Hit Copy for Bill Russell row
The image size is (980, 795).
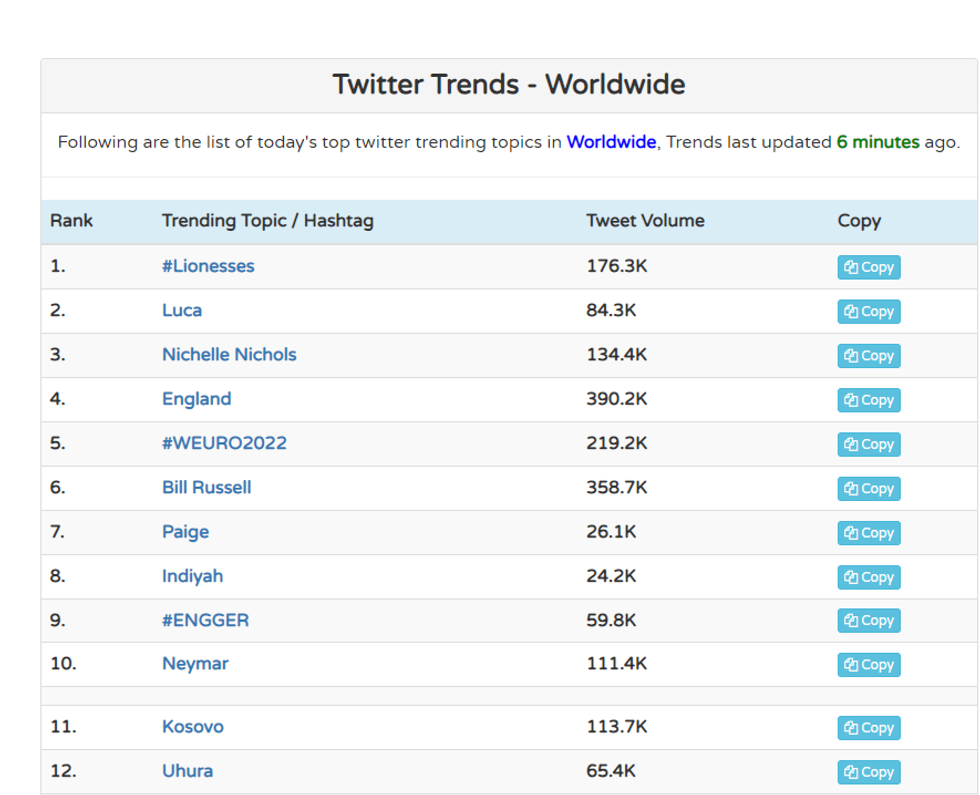point(868,489)
